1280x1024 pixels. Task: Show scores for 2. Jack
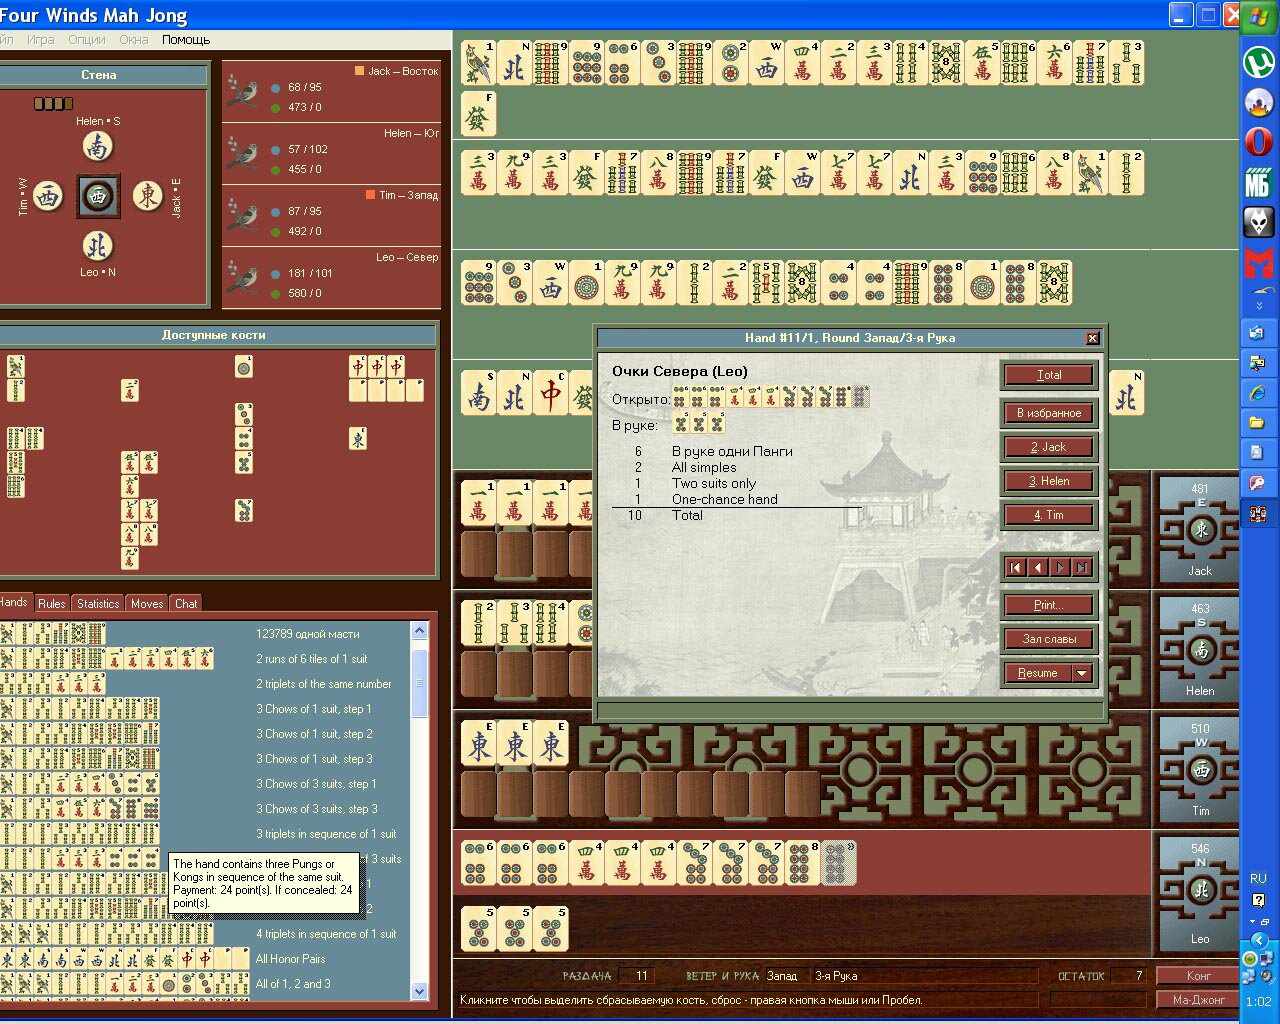(x=1049, y=447)
